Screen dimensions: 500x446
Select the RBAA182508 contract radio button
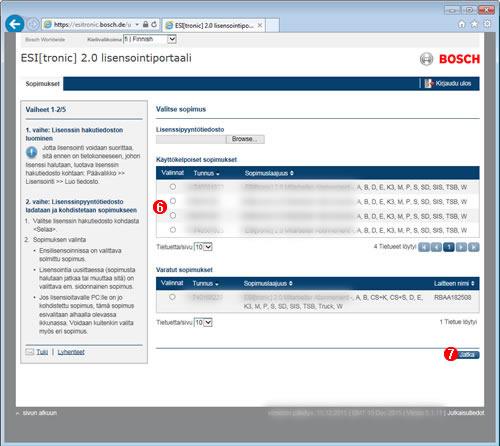(172, 297)
